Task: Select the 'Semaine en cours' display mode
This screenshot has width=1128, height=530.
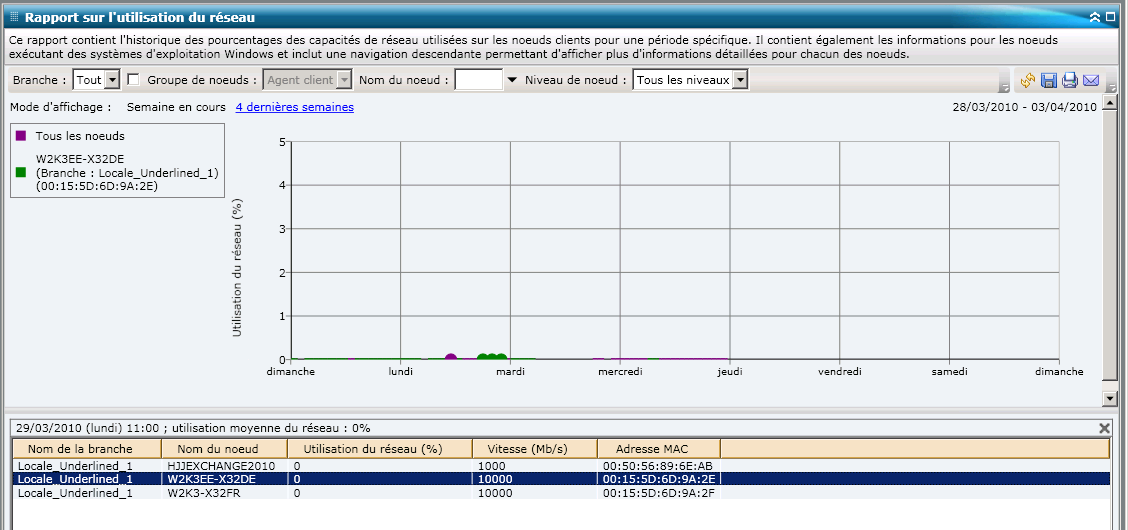Action: click(x=176, y=107)
